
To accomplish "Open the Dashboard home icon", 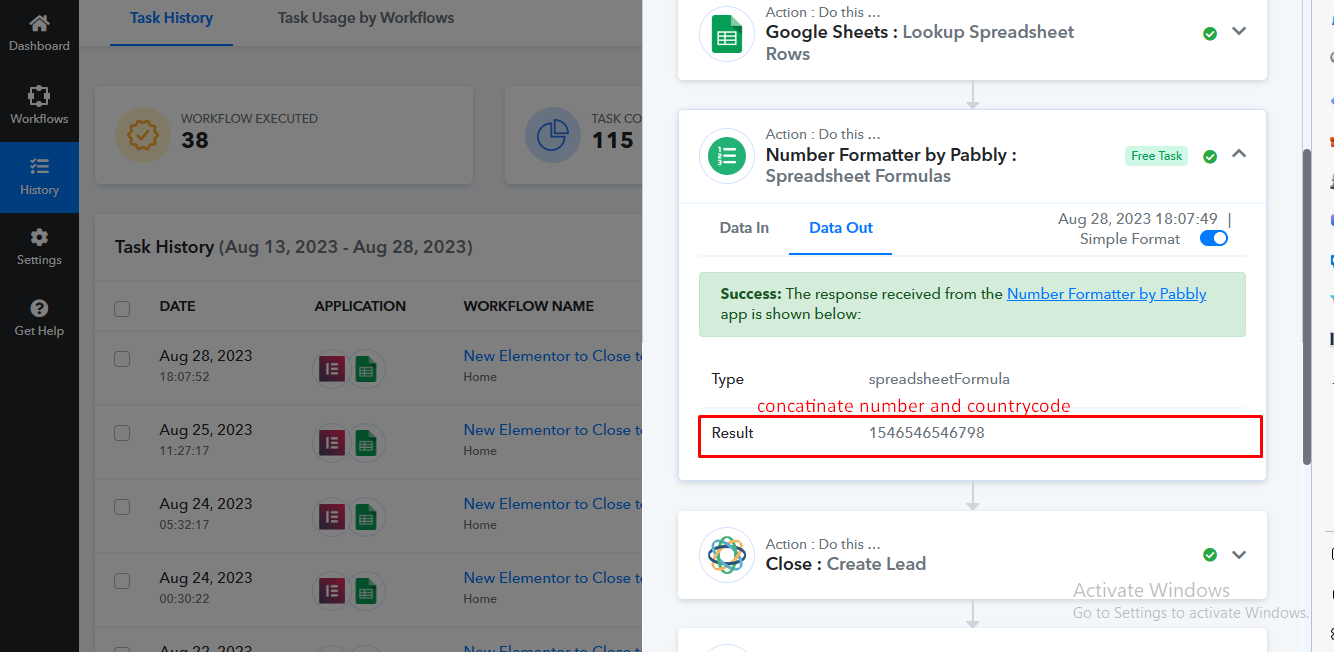I will [x=39, y=23].
